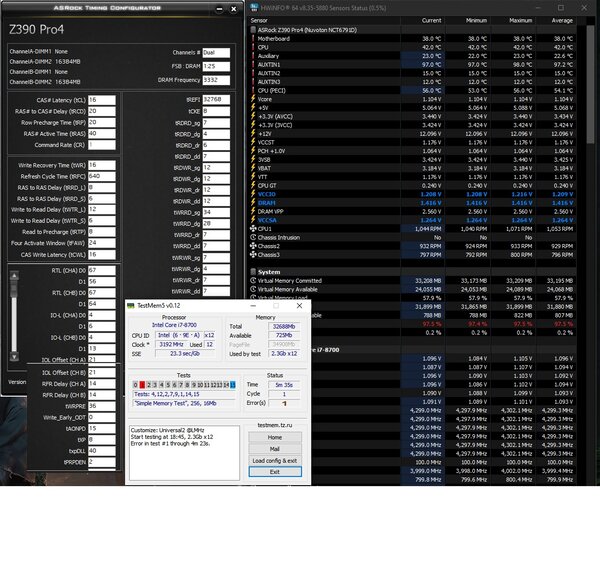Click the icon beside the System sensor group

click(x=253, y=272)
